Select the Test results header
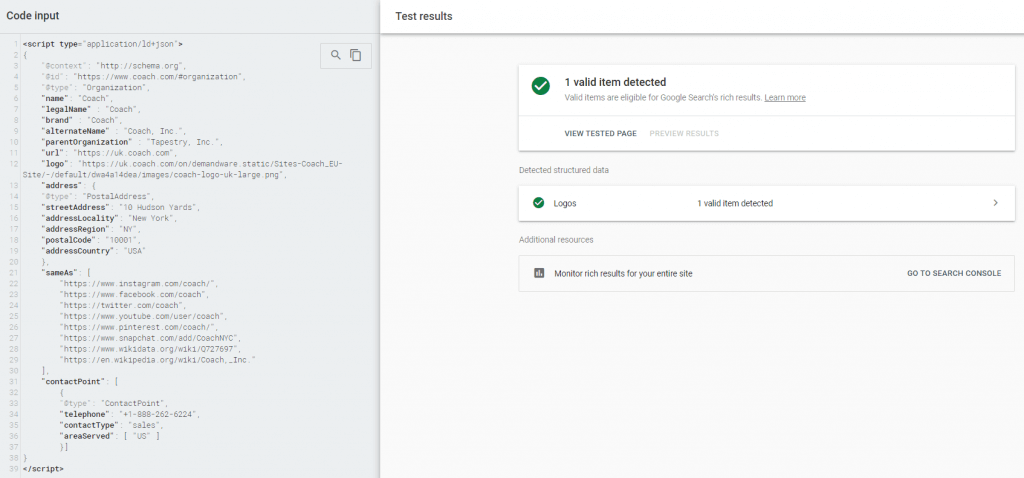The image size is (1024, 478). 424,16
